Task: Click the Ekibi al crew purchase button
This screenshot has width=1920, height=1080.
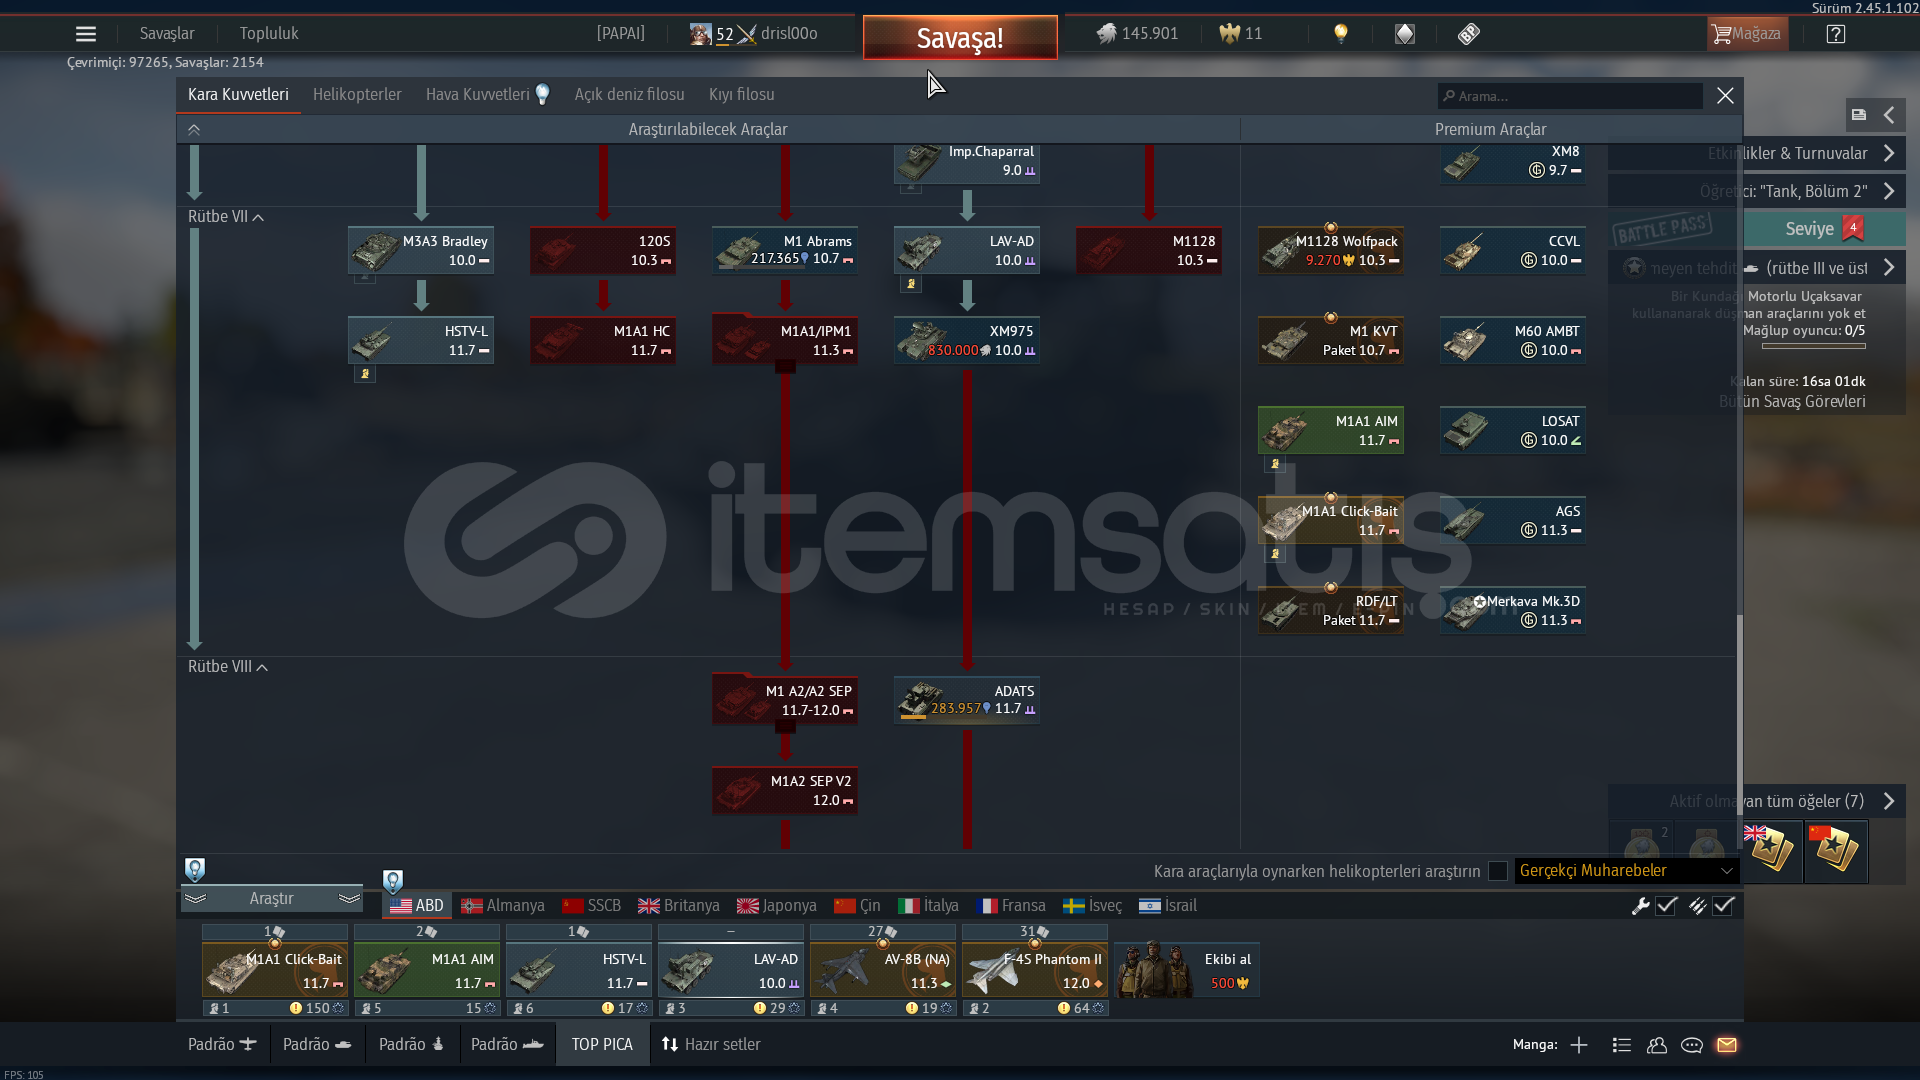Action: point(1187,970)
